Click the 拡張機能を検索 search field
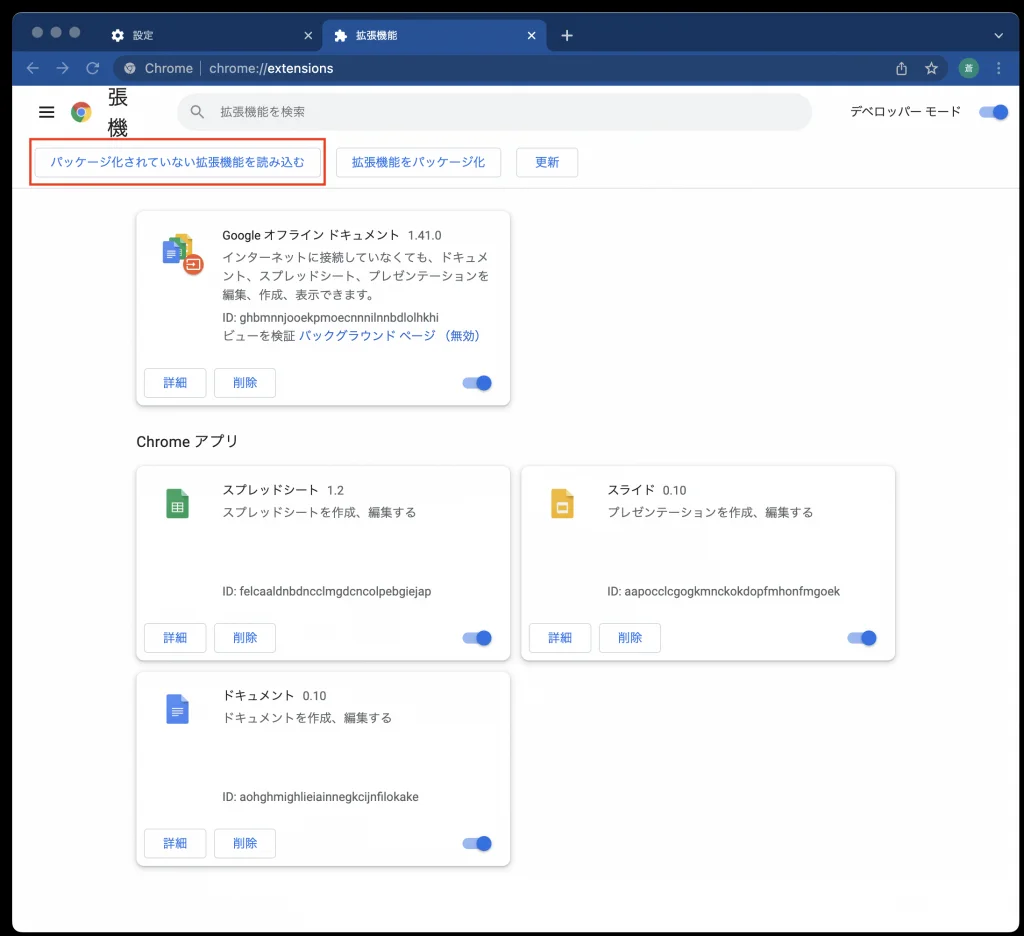This screenshot has width=1024, height=936. (500, 112)
